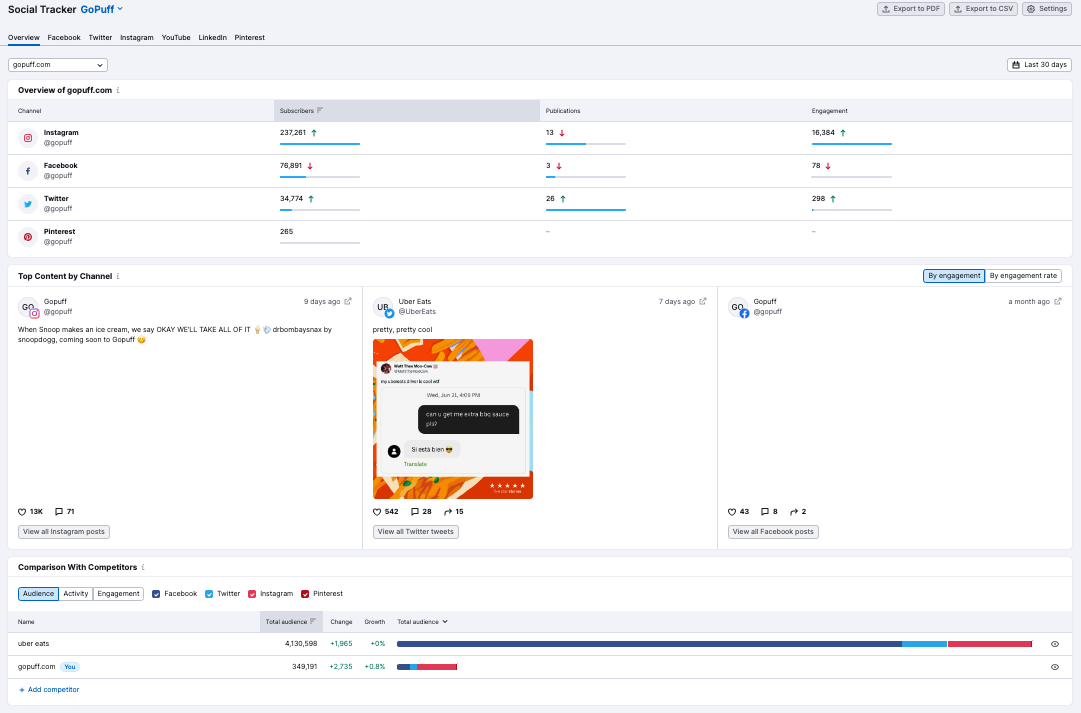Click the comment icon showing 71 comments
Screen dimensions: 1081x713
point(59,512)
